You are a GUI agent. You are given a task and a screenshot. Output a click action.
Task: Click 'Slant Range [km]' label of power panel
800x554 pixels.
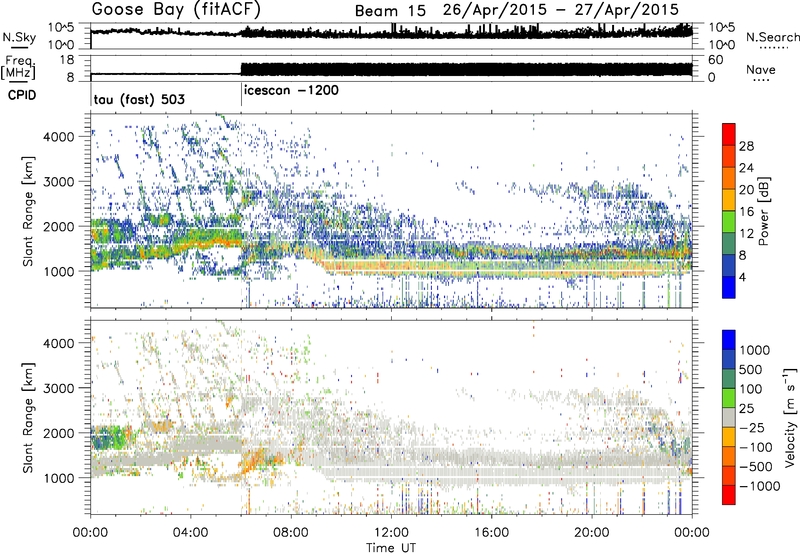[x=28, y=211]
